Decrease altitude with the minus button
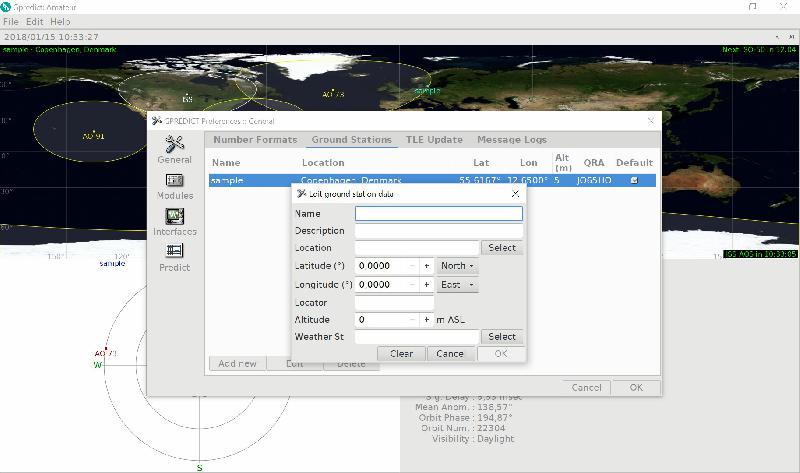 tap(412, 320)
